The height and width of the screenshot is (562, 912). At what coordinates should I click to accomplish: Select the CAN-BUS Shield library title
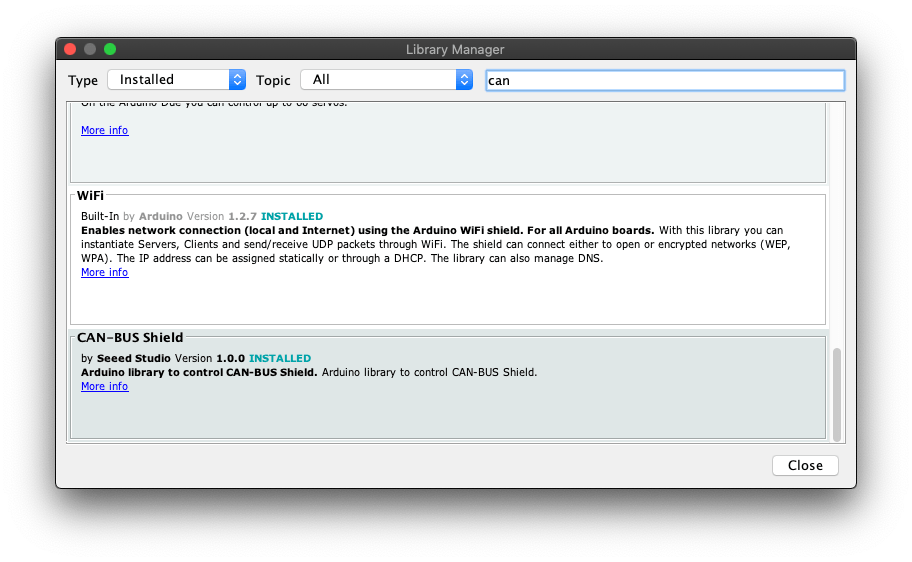point(130,337)
